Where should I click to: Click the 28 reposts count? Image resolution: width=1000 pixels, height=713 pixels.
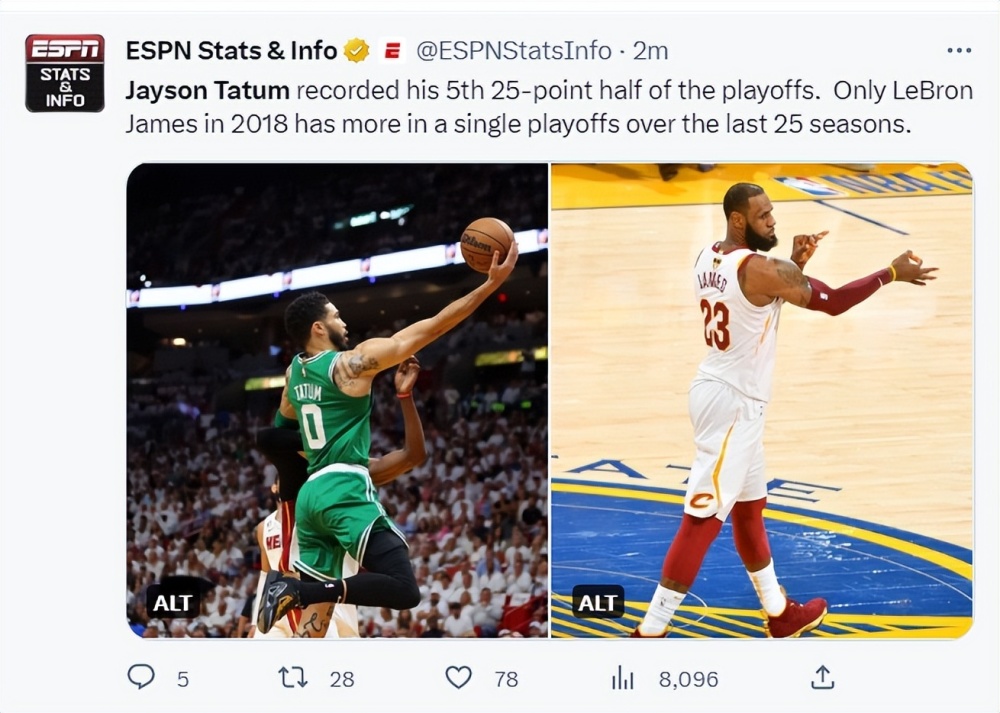pos(342,679)
